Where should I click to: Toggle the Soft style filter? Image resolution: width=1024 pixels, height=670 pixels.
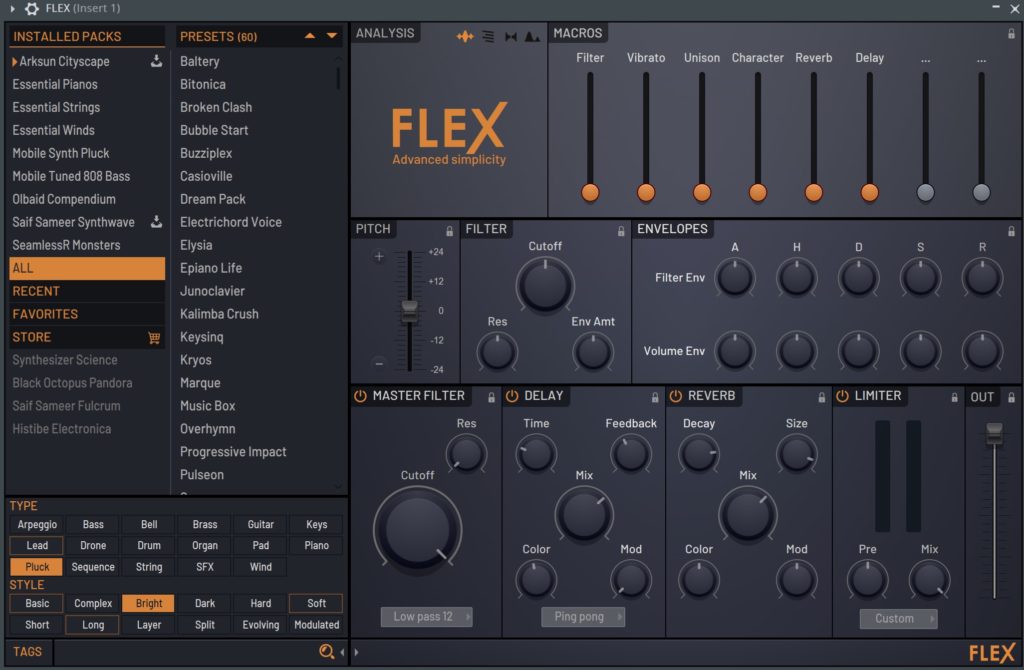coord(316,603)
